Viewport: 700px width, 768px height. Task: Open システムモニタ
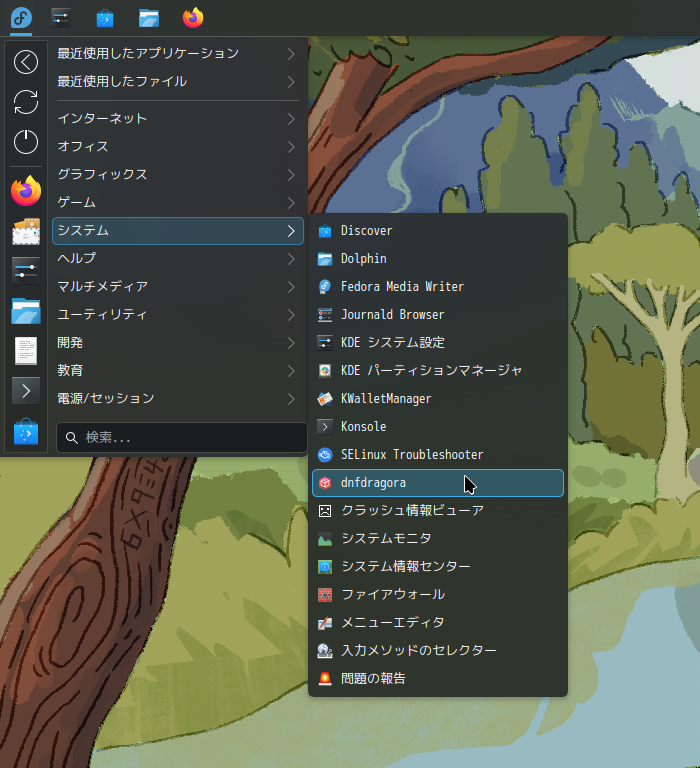(x=438, y=538)
